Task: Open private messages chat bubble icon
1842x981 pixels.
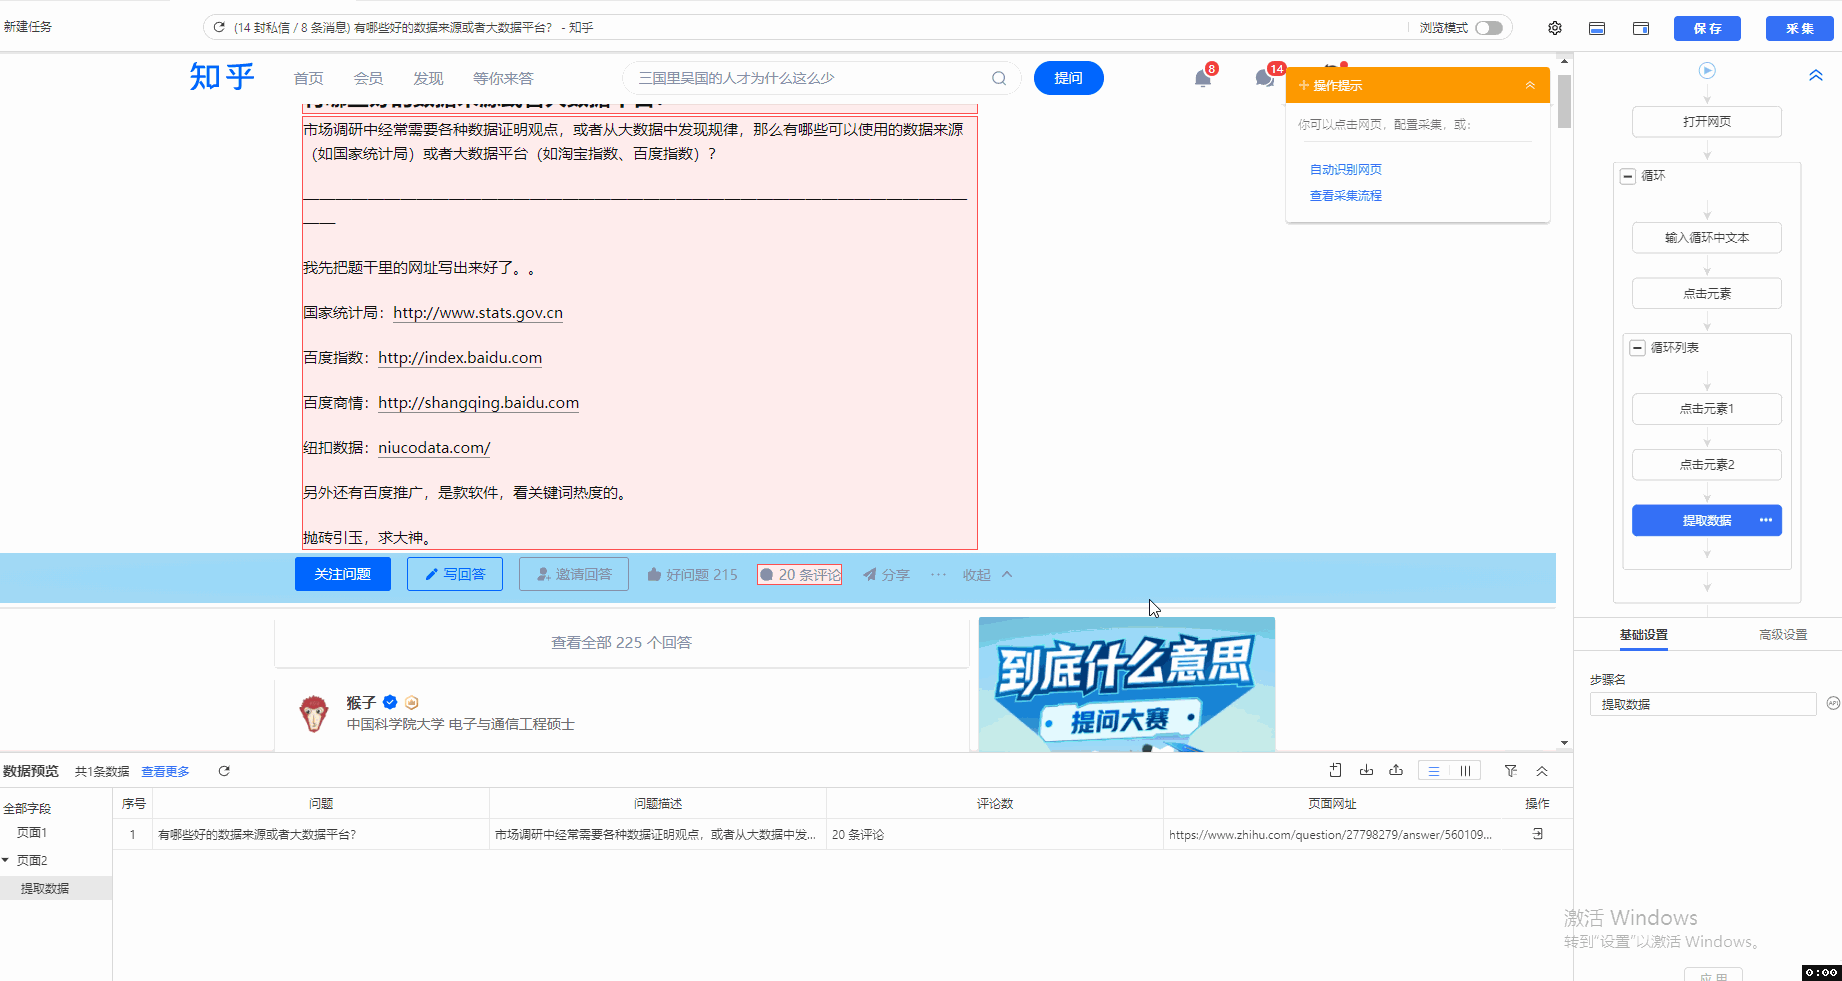Action: [x=1265, y=78]
